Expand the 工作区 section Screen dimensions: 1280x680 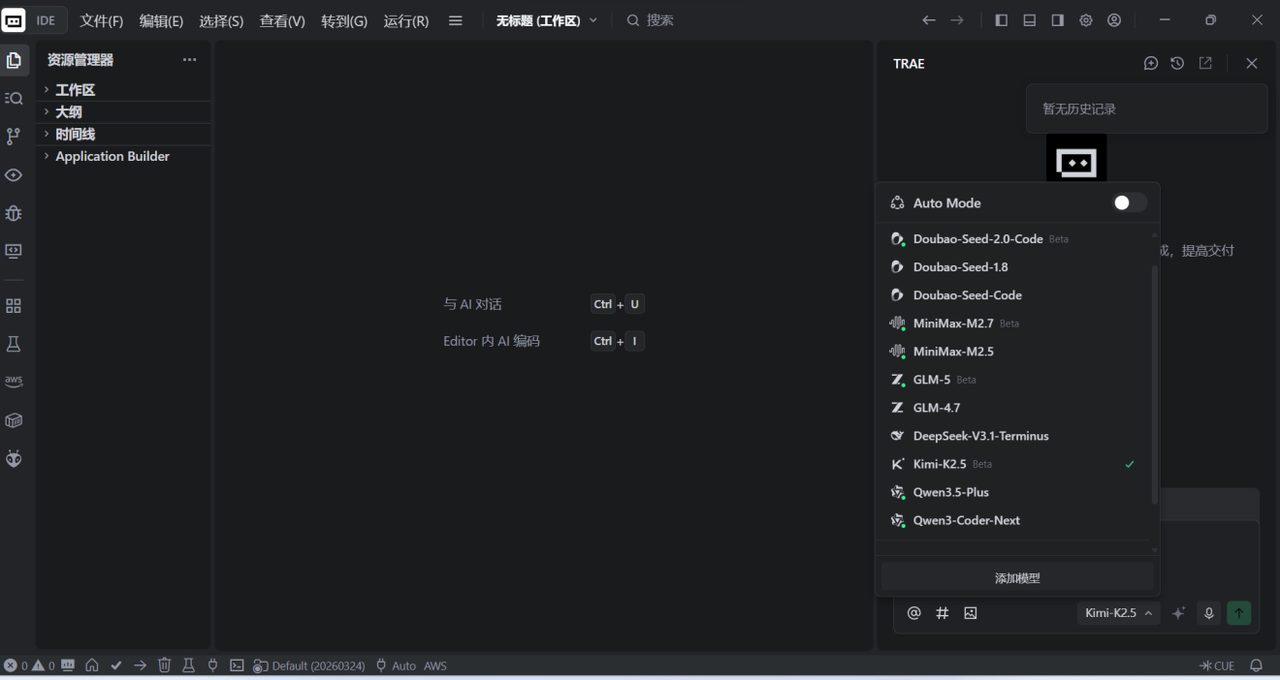[x=123, y=90]
